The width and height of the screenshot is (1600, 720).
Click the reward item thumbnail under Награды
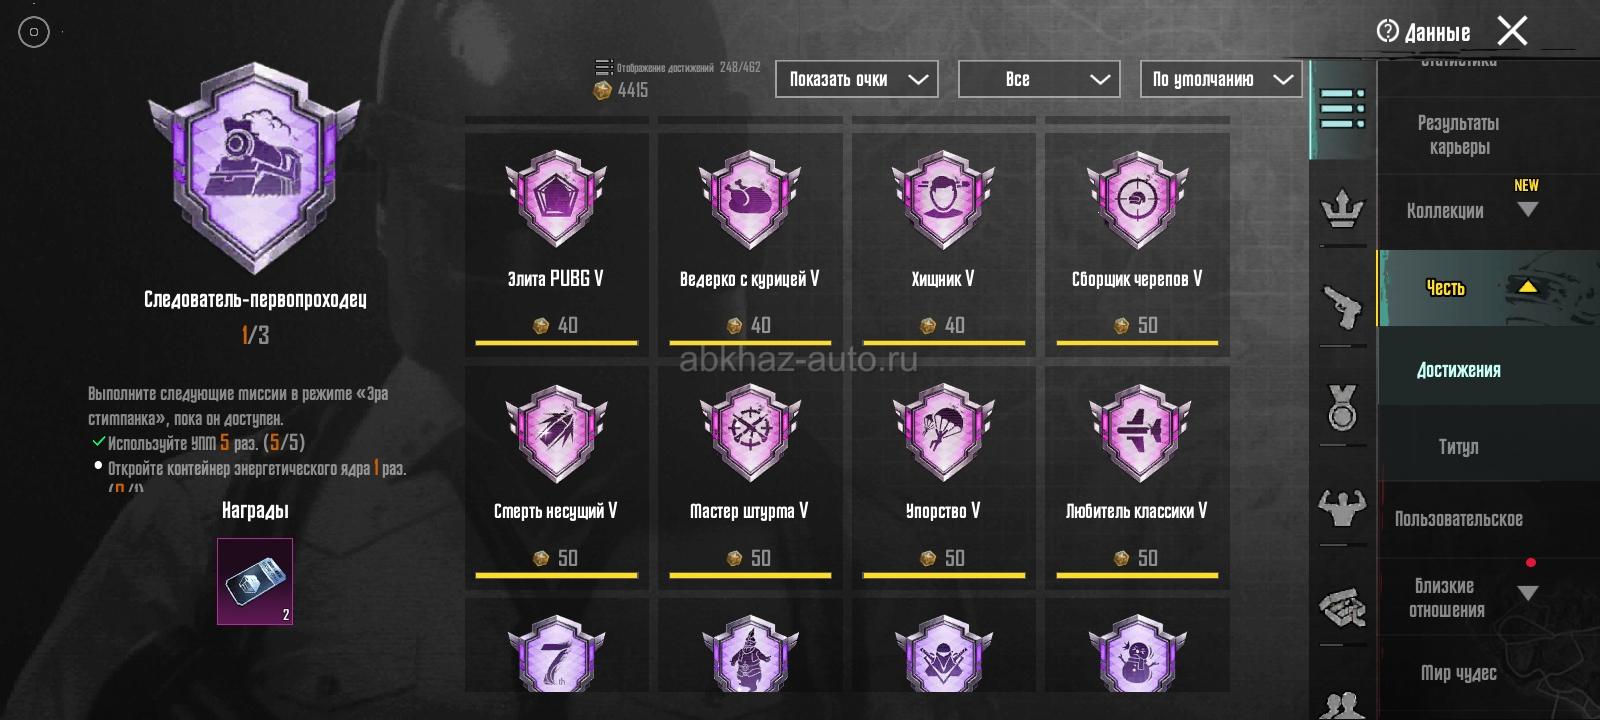click(255, 581)
